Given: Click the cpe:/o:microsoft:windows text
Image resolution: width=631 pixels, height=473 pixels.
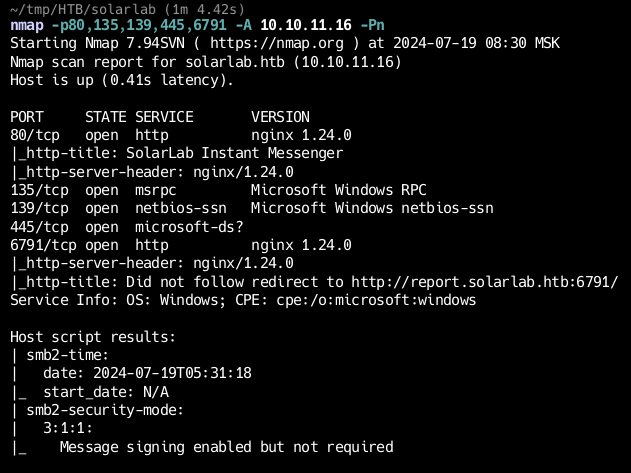Looking at the screenshot, I should tap(376, 300).
